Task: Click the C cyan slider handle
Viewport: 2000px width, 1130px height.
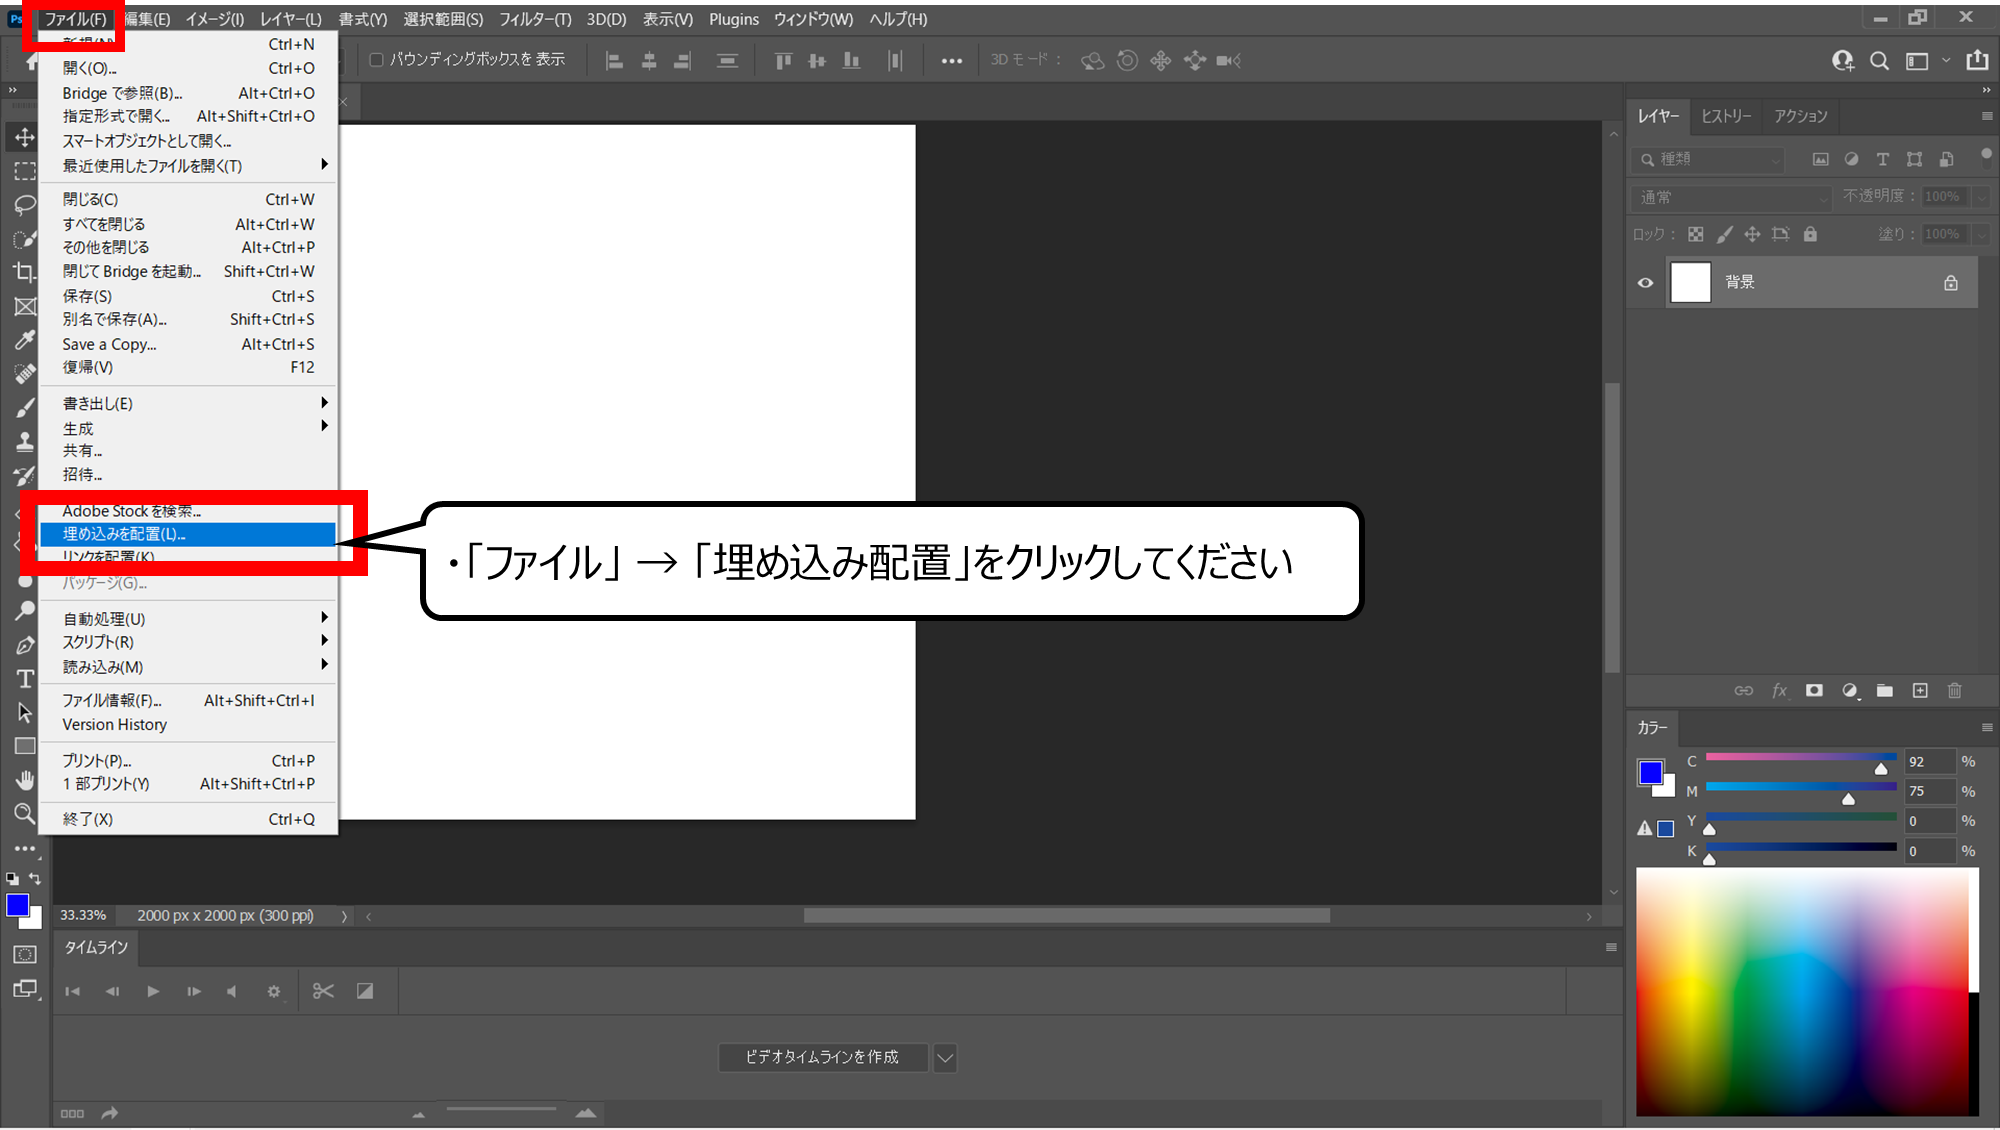Action: (1881, 769)
